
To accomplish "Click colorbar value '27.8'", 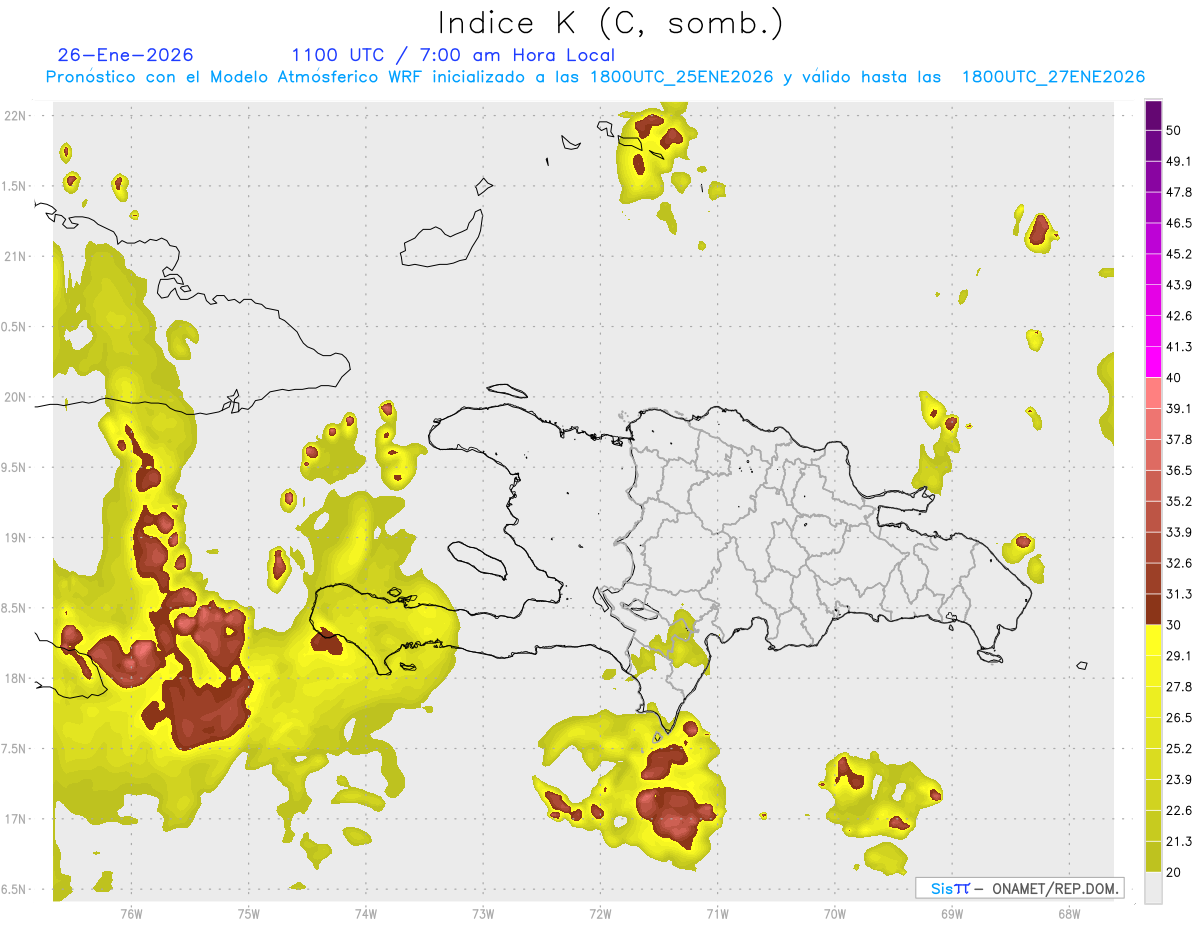I will [1178, 687].
